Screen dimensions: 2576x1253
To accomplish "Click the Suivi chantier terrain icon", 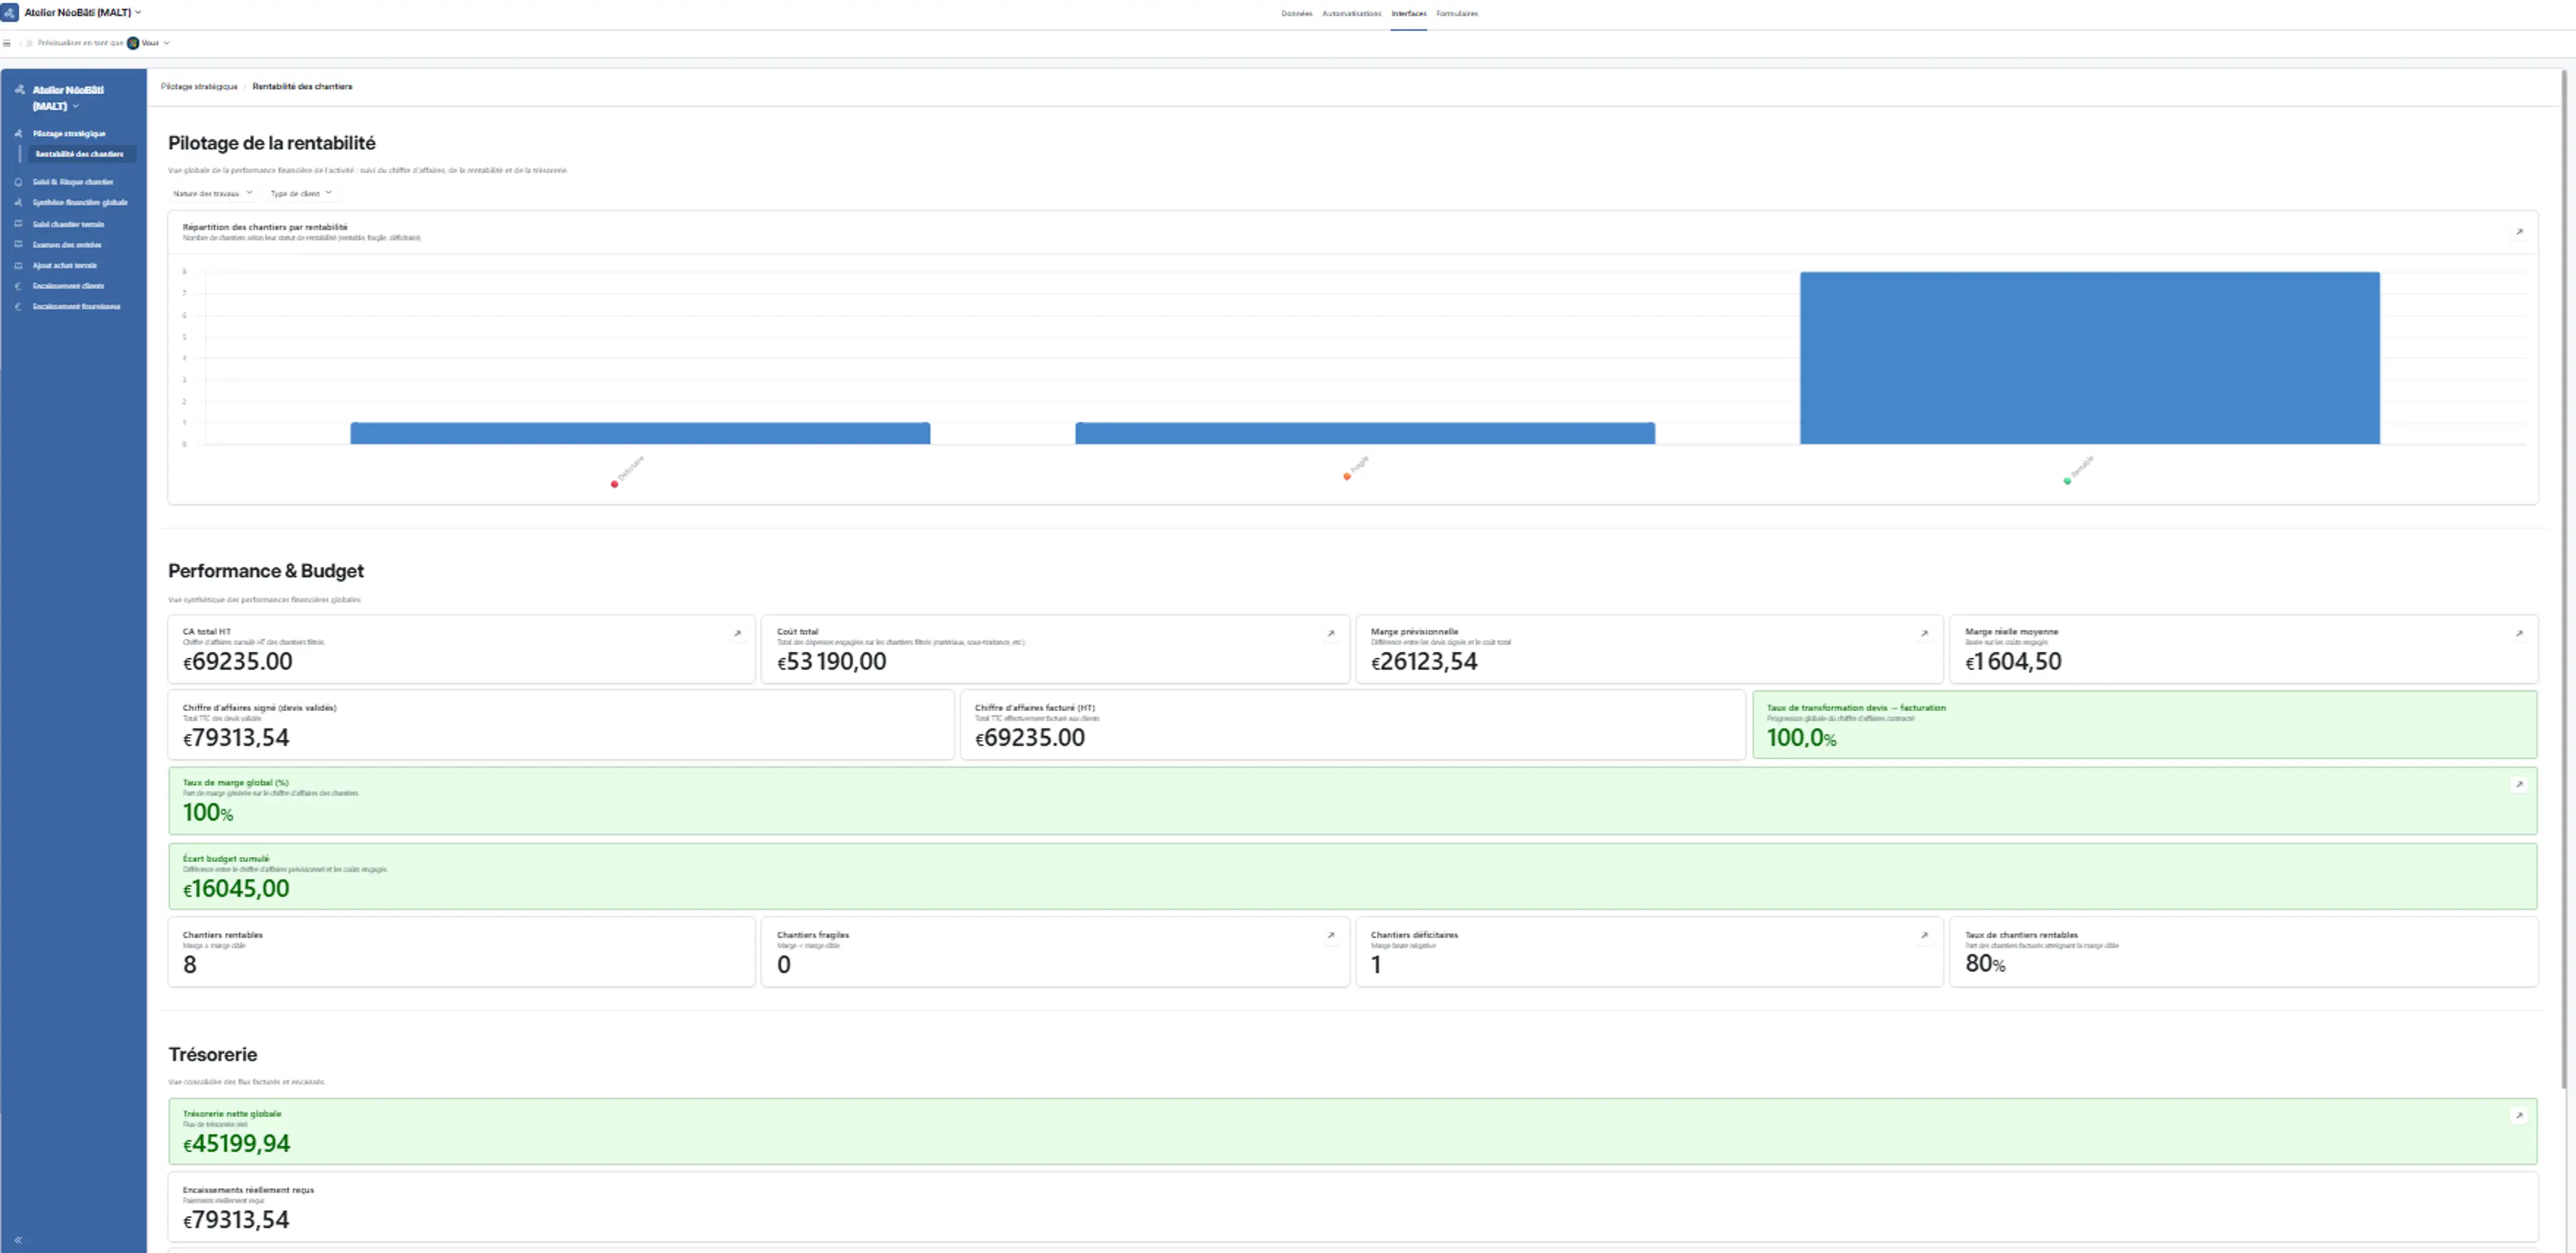I will click(x=18, y=224).
